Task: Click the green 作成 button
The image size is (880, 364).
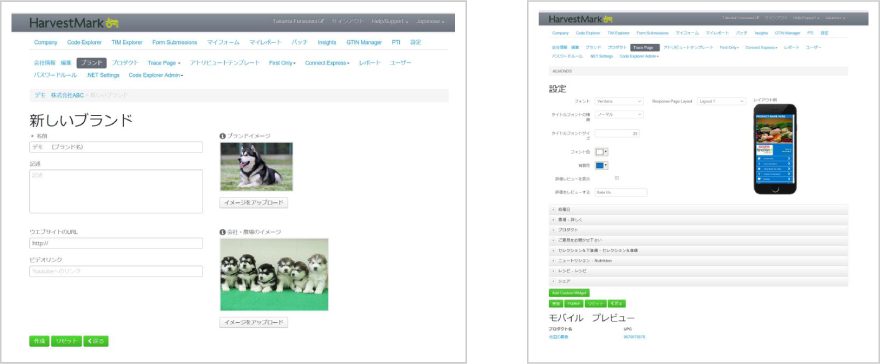Action: click(39, 341)
